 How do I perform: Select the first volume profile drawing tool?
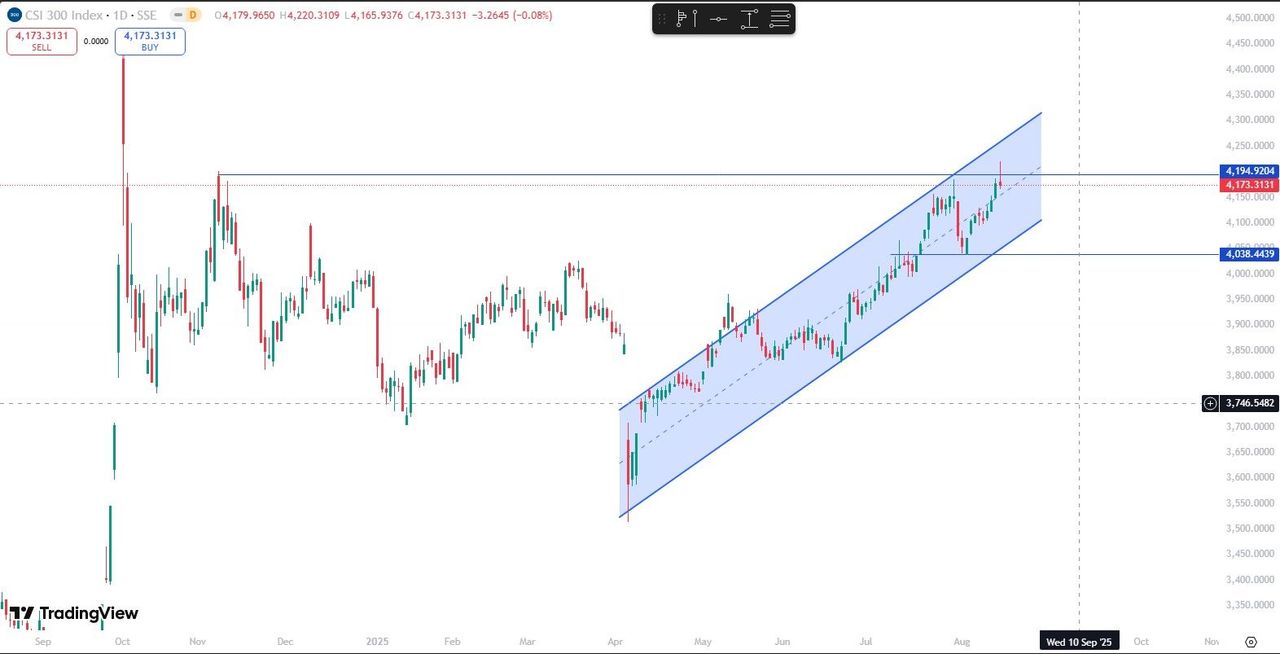(684, 19)
